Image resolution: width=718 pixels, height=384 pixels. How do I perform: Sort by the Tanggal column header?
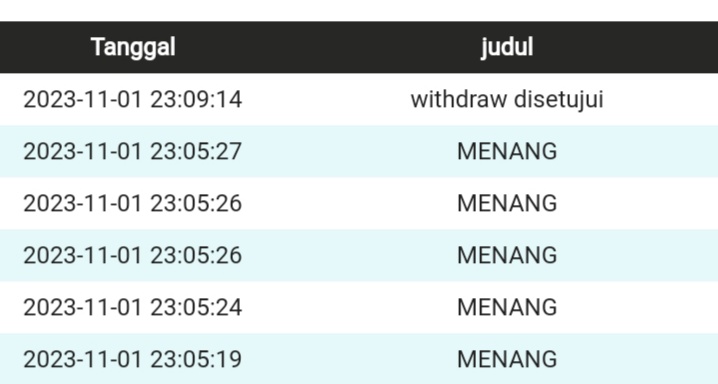(x=133, y=48)
